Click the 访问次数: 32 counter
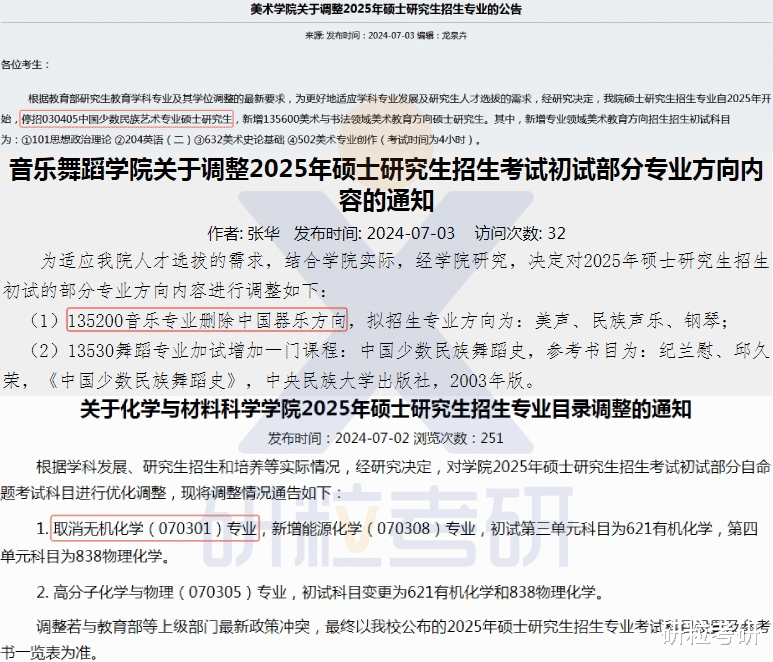Screen dimensions: 773x662 tap(520, 234)
